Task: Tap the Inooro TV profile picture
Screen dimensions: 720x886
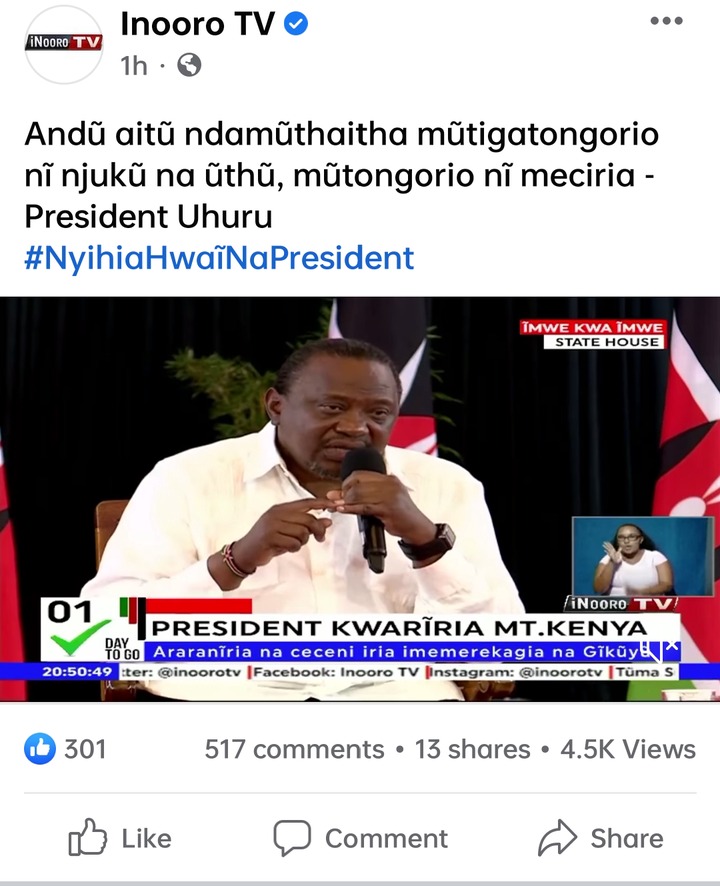Action: tap(64, 45)
